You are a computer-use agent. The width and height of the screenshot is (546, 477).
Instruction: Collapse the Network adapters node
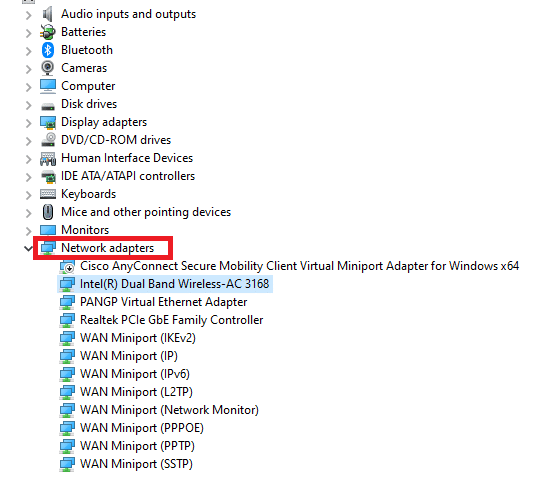28,249
